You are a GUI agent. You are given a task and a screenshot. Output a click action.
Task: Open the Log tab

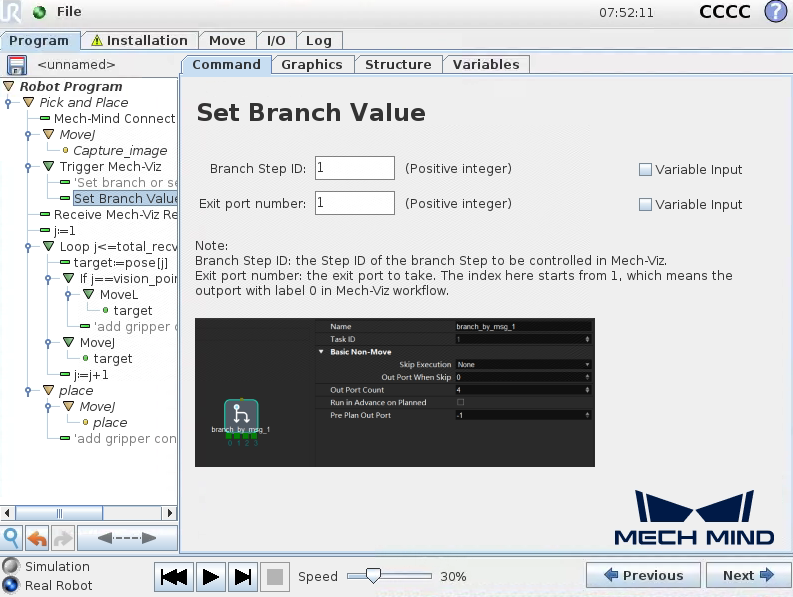[319, 40]
